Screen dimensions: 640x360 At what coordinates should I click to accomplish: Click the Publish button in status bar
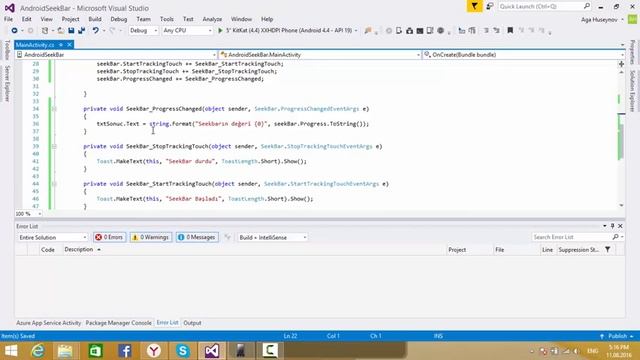(x=617, y=336)
